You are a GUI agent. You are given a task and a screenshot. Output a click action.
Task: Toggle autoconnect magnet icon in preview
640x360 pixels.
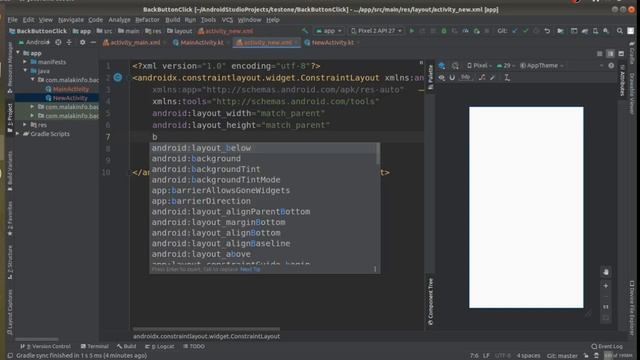click(x=452, y=78)
